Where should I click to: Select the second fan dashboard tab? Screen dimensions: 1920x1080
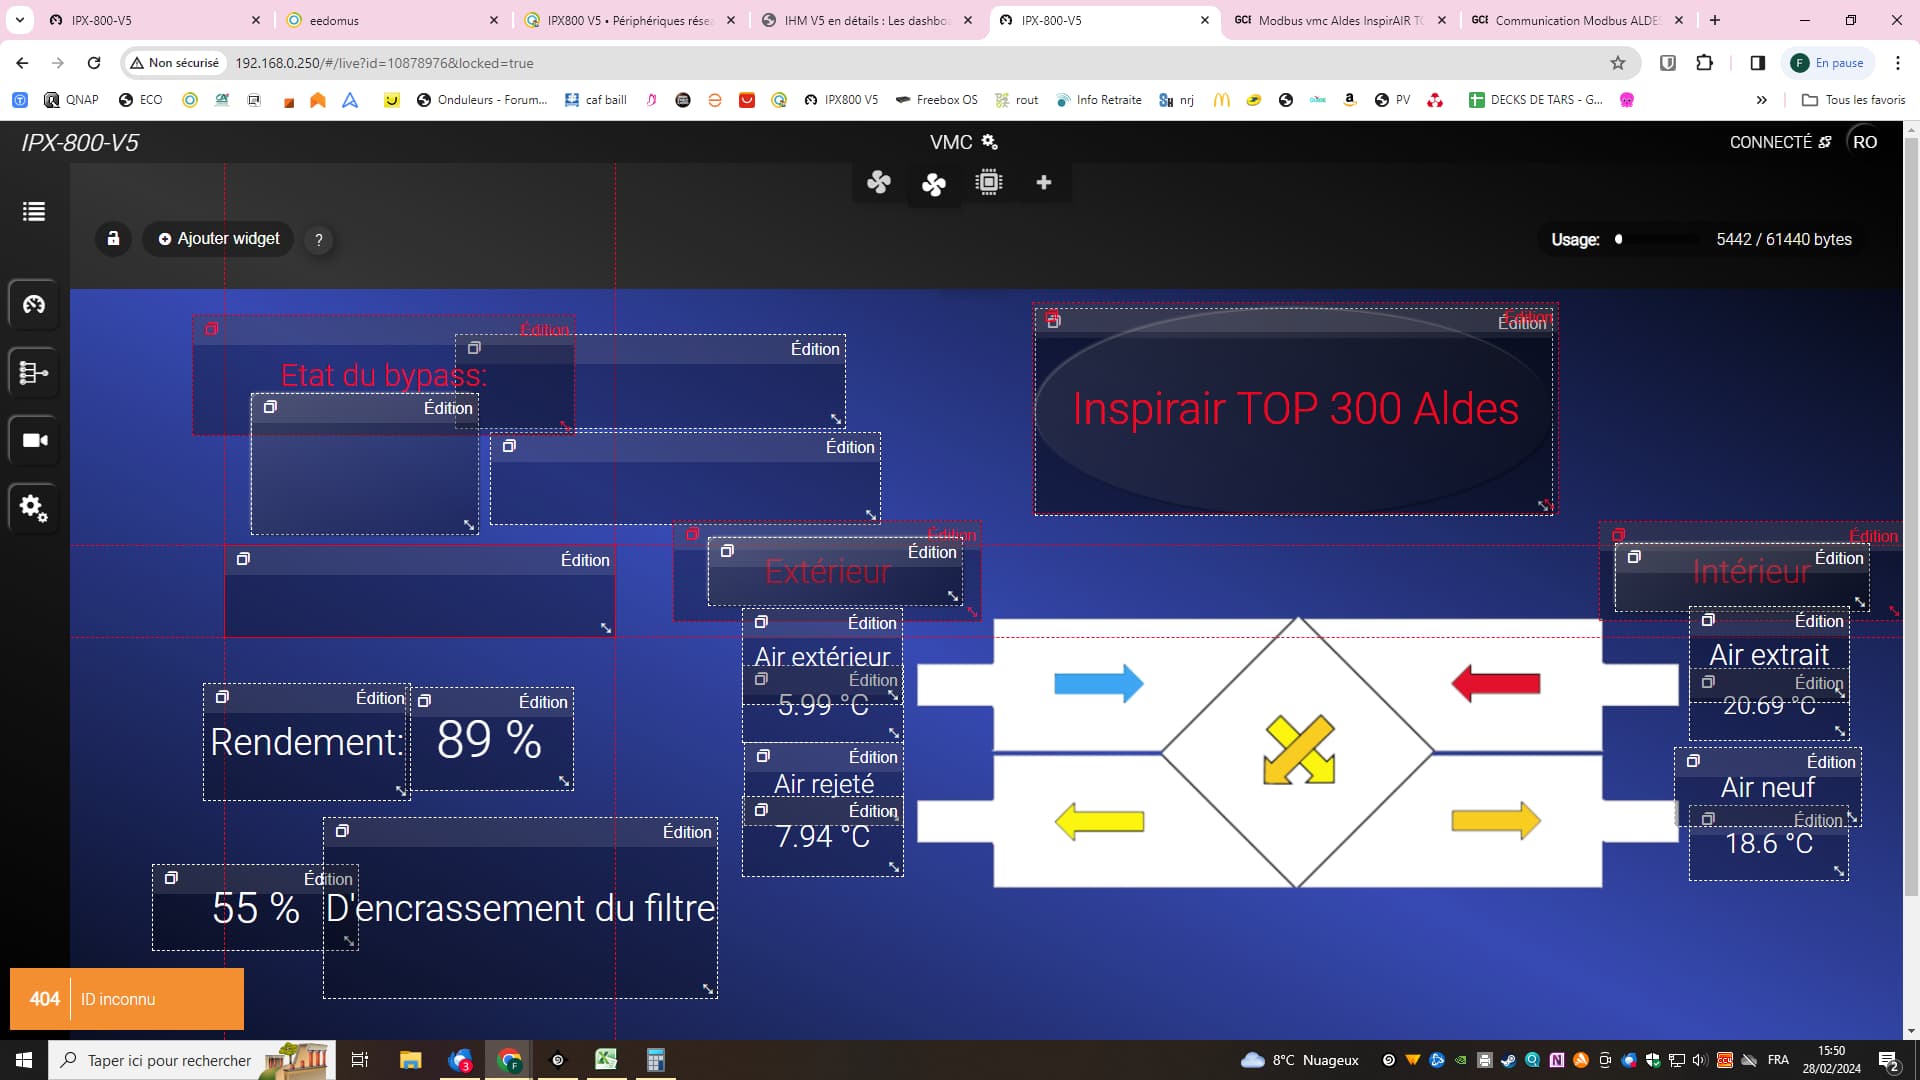pos(934,184)
